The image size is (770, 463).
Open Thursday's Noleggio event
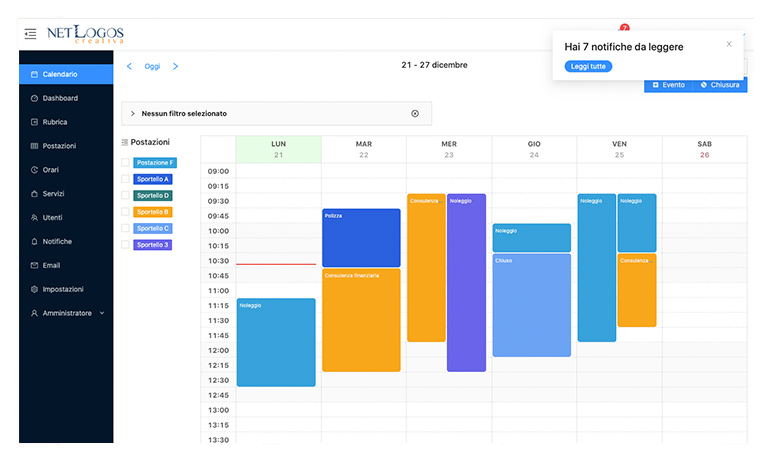(x=532, y=238)
